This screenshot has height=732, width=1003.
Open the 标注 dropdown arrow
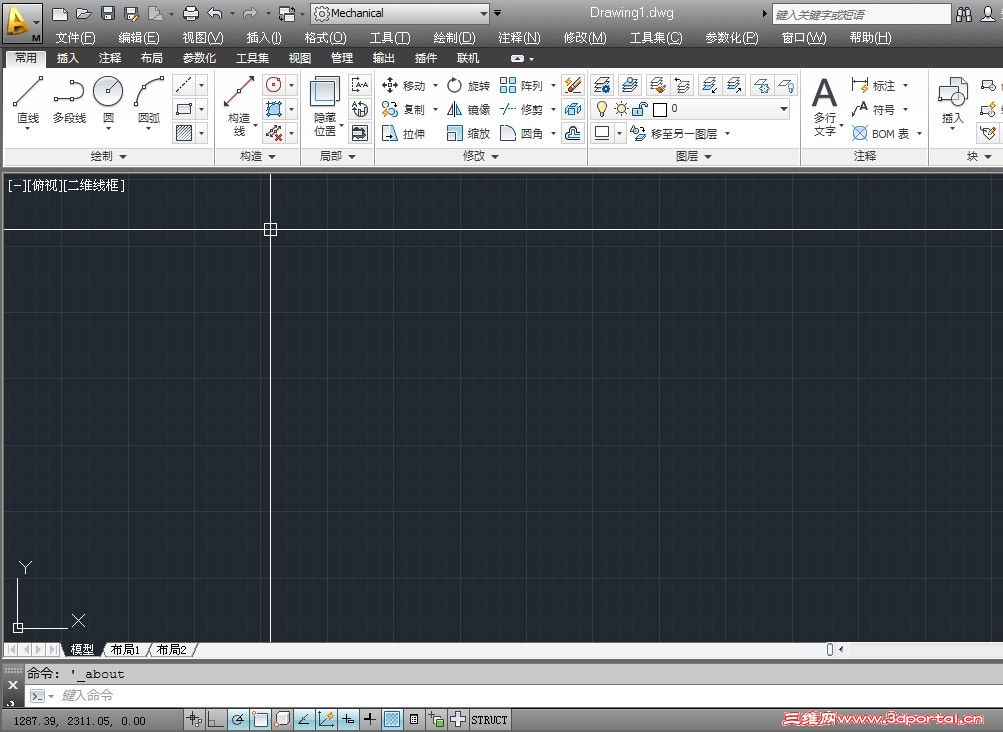905,85
